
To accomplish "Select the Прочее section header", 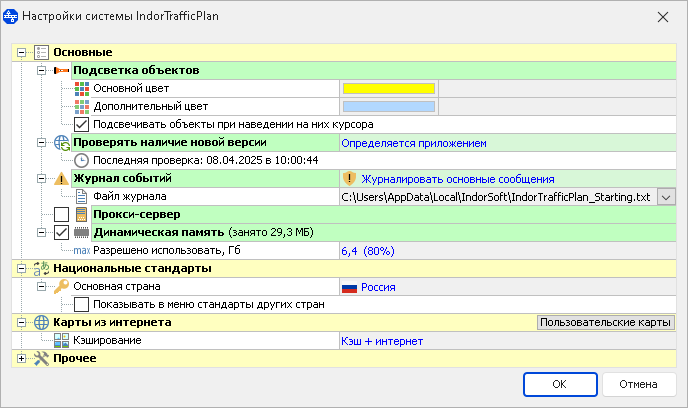I will pos(344,358).
